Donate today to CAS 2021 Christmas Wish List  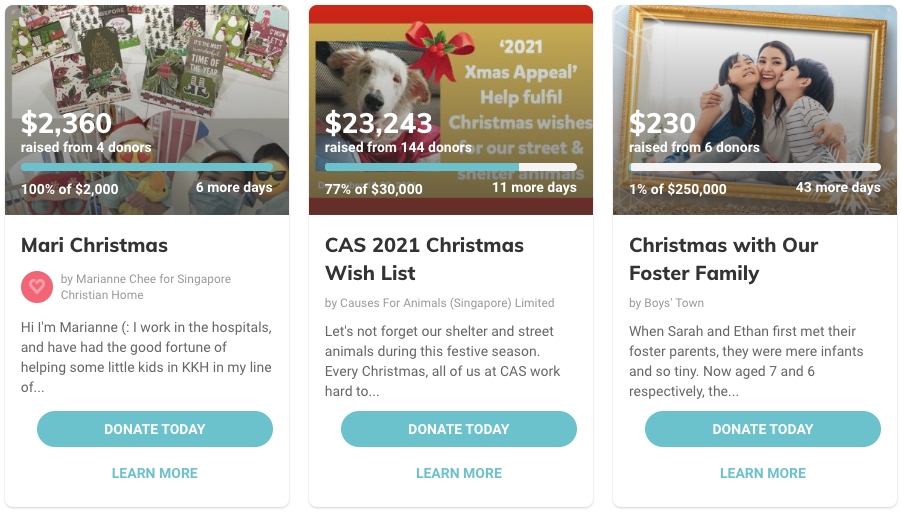(459, 429)
